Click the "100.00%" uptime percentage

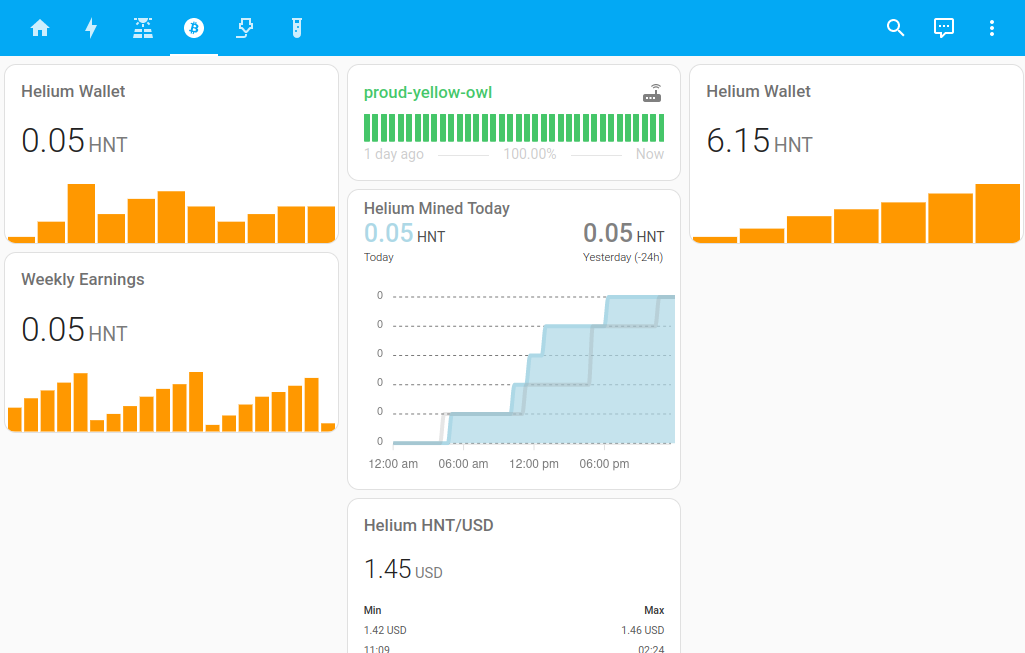tap(529, 154)
